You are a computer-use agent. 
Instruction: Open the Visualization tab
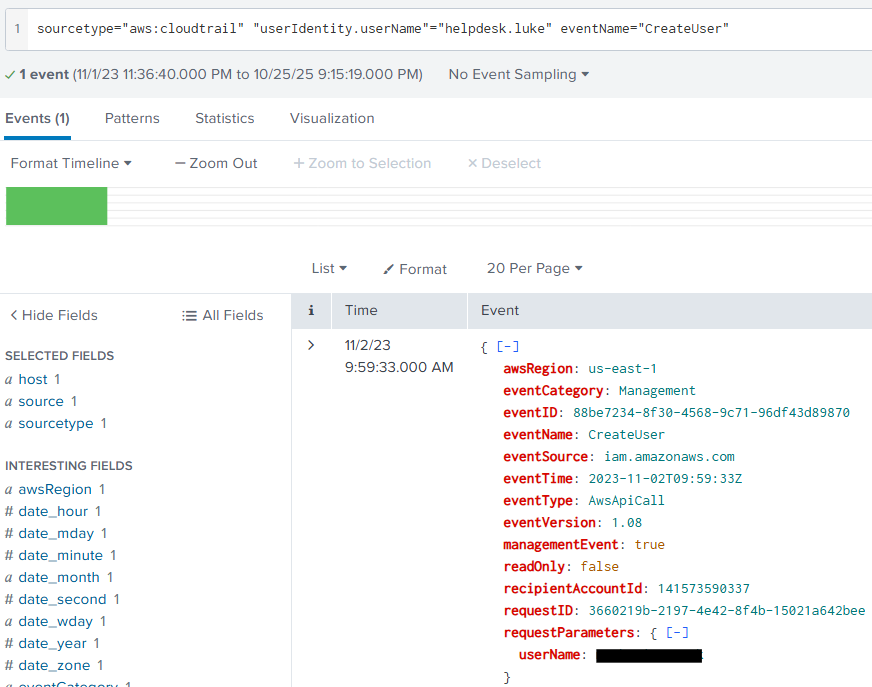click(332, 118)
